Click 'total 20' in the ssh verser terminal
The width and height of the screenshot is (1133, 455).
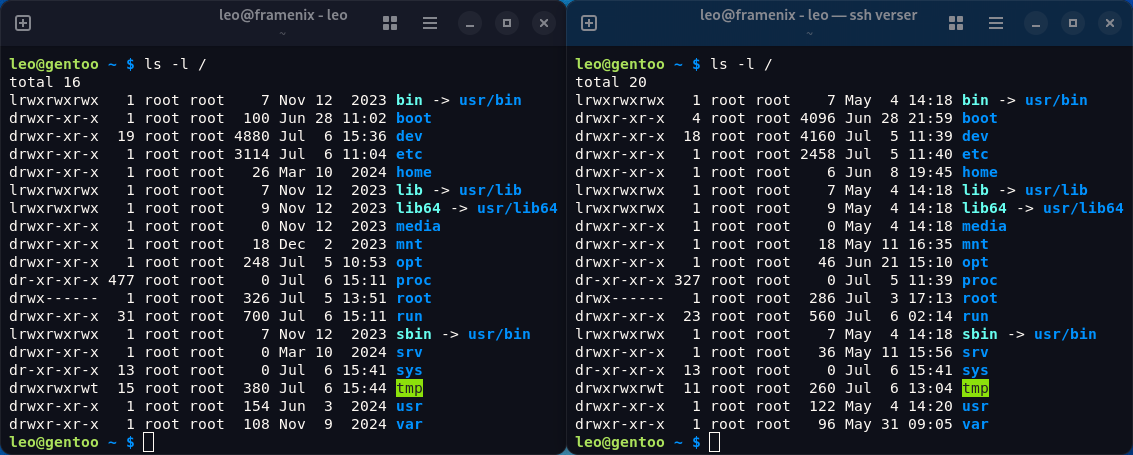click(x=611, y=82)
